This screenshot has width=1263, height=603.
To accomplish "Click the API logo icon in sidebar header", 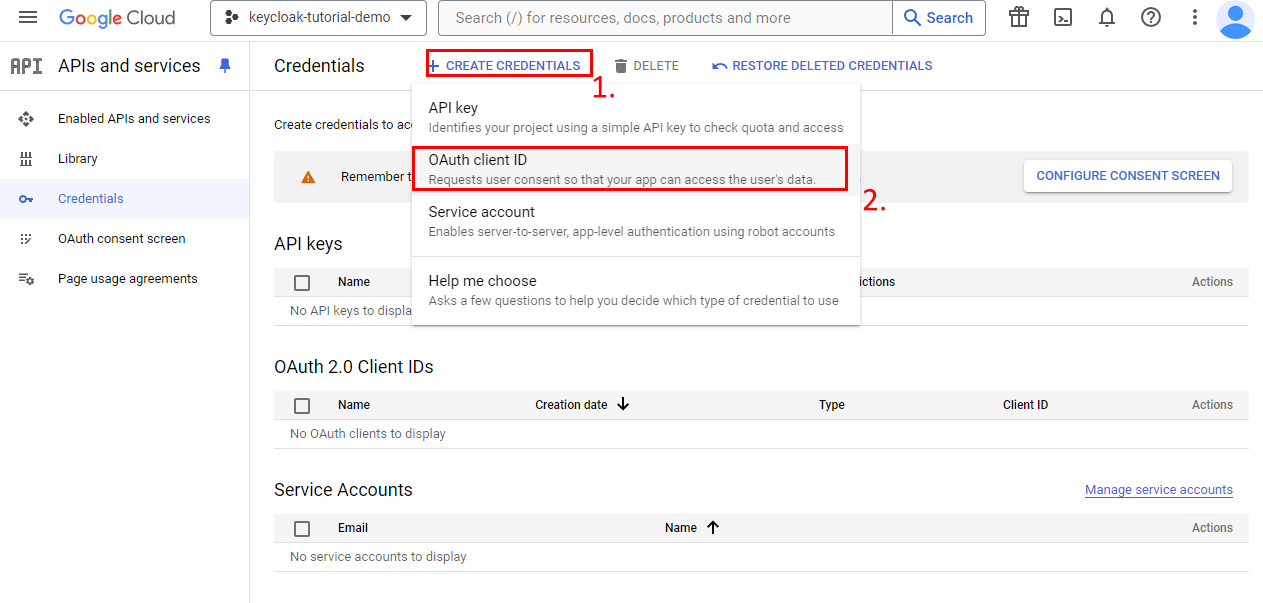I will point(26,66).
